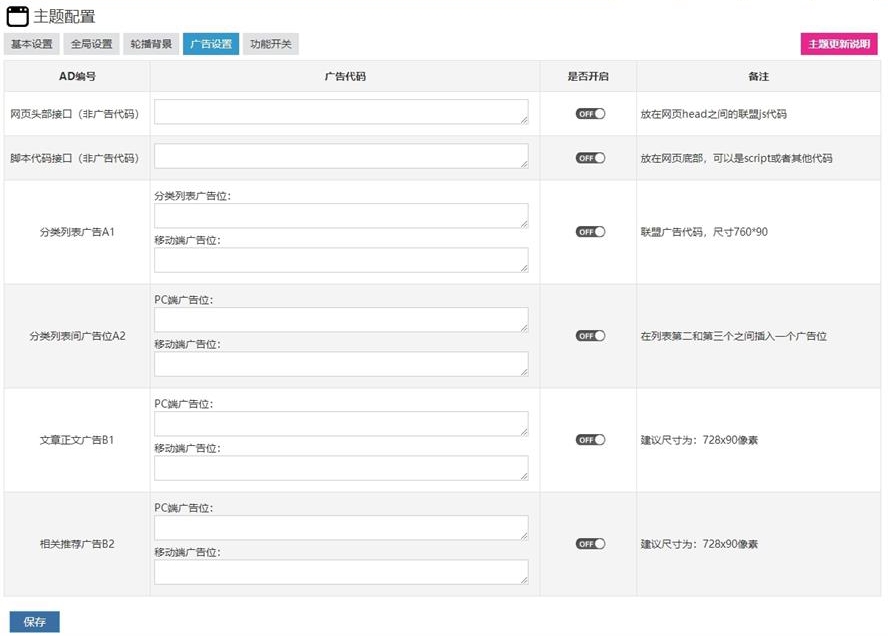Click the A1 分类列表广告位 text area

click(x=341, y=216)
